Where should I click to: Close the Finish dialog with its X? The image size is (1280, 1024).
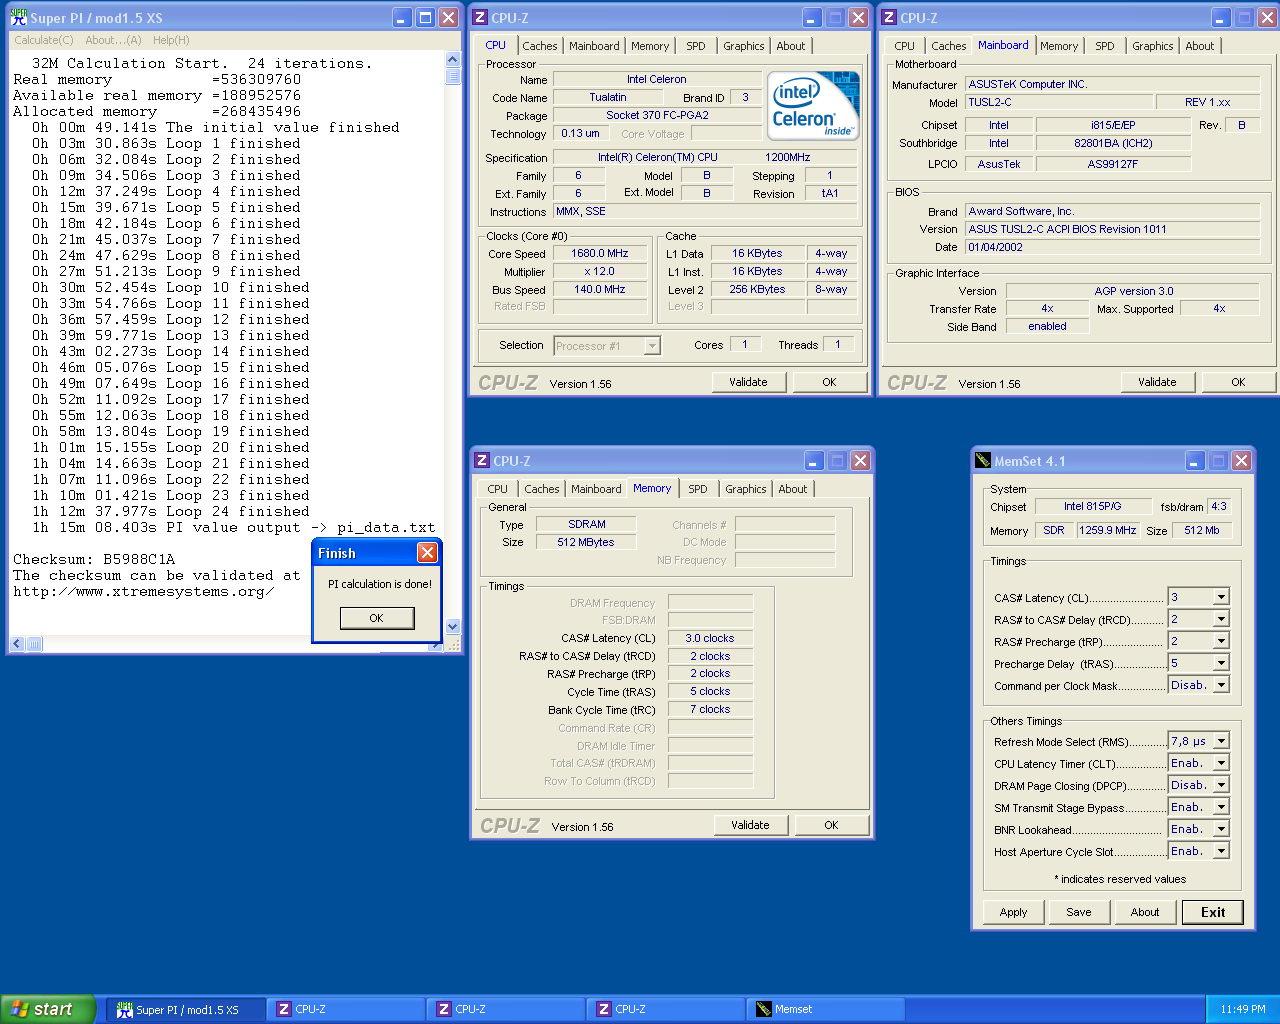(427, 553)
